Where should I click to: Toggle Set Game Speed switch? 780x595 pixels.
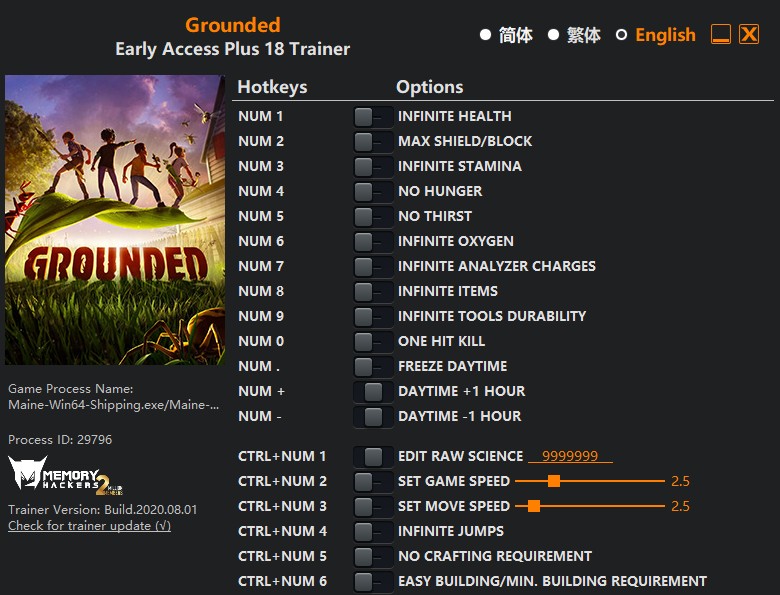click(x=373, y=482)
